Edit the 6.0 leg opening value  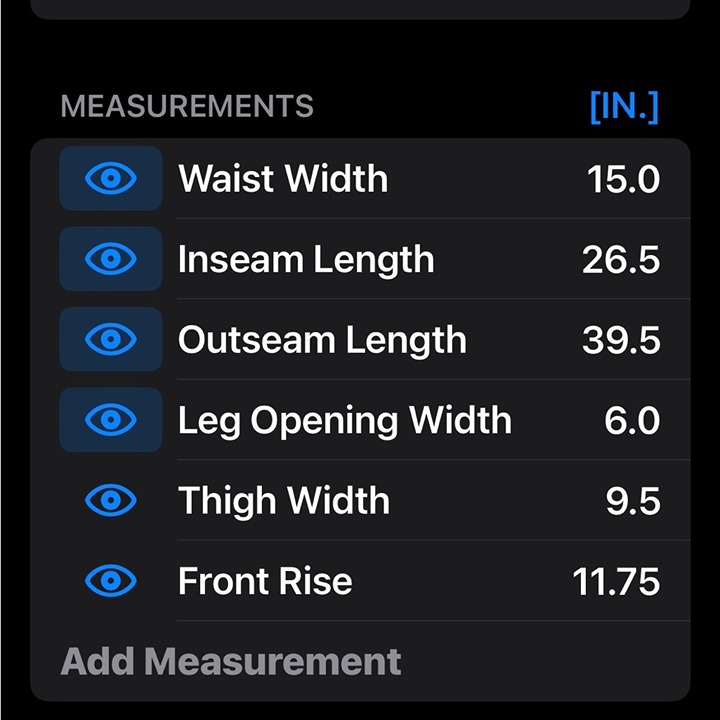click(632, 421)
